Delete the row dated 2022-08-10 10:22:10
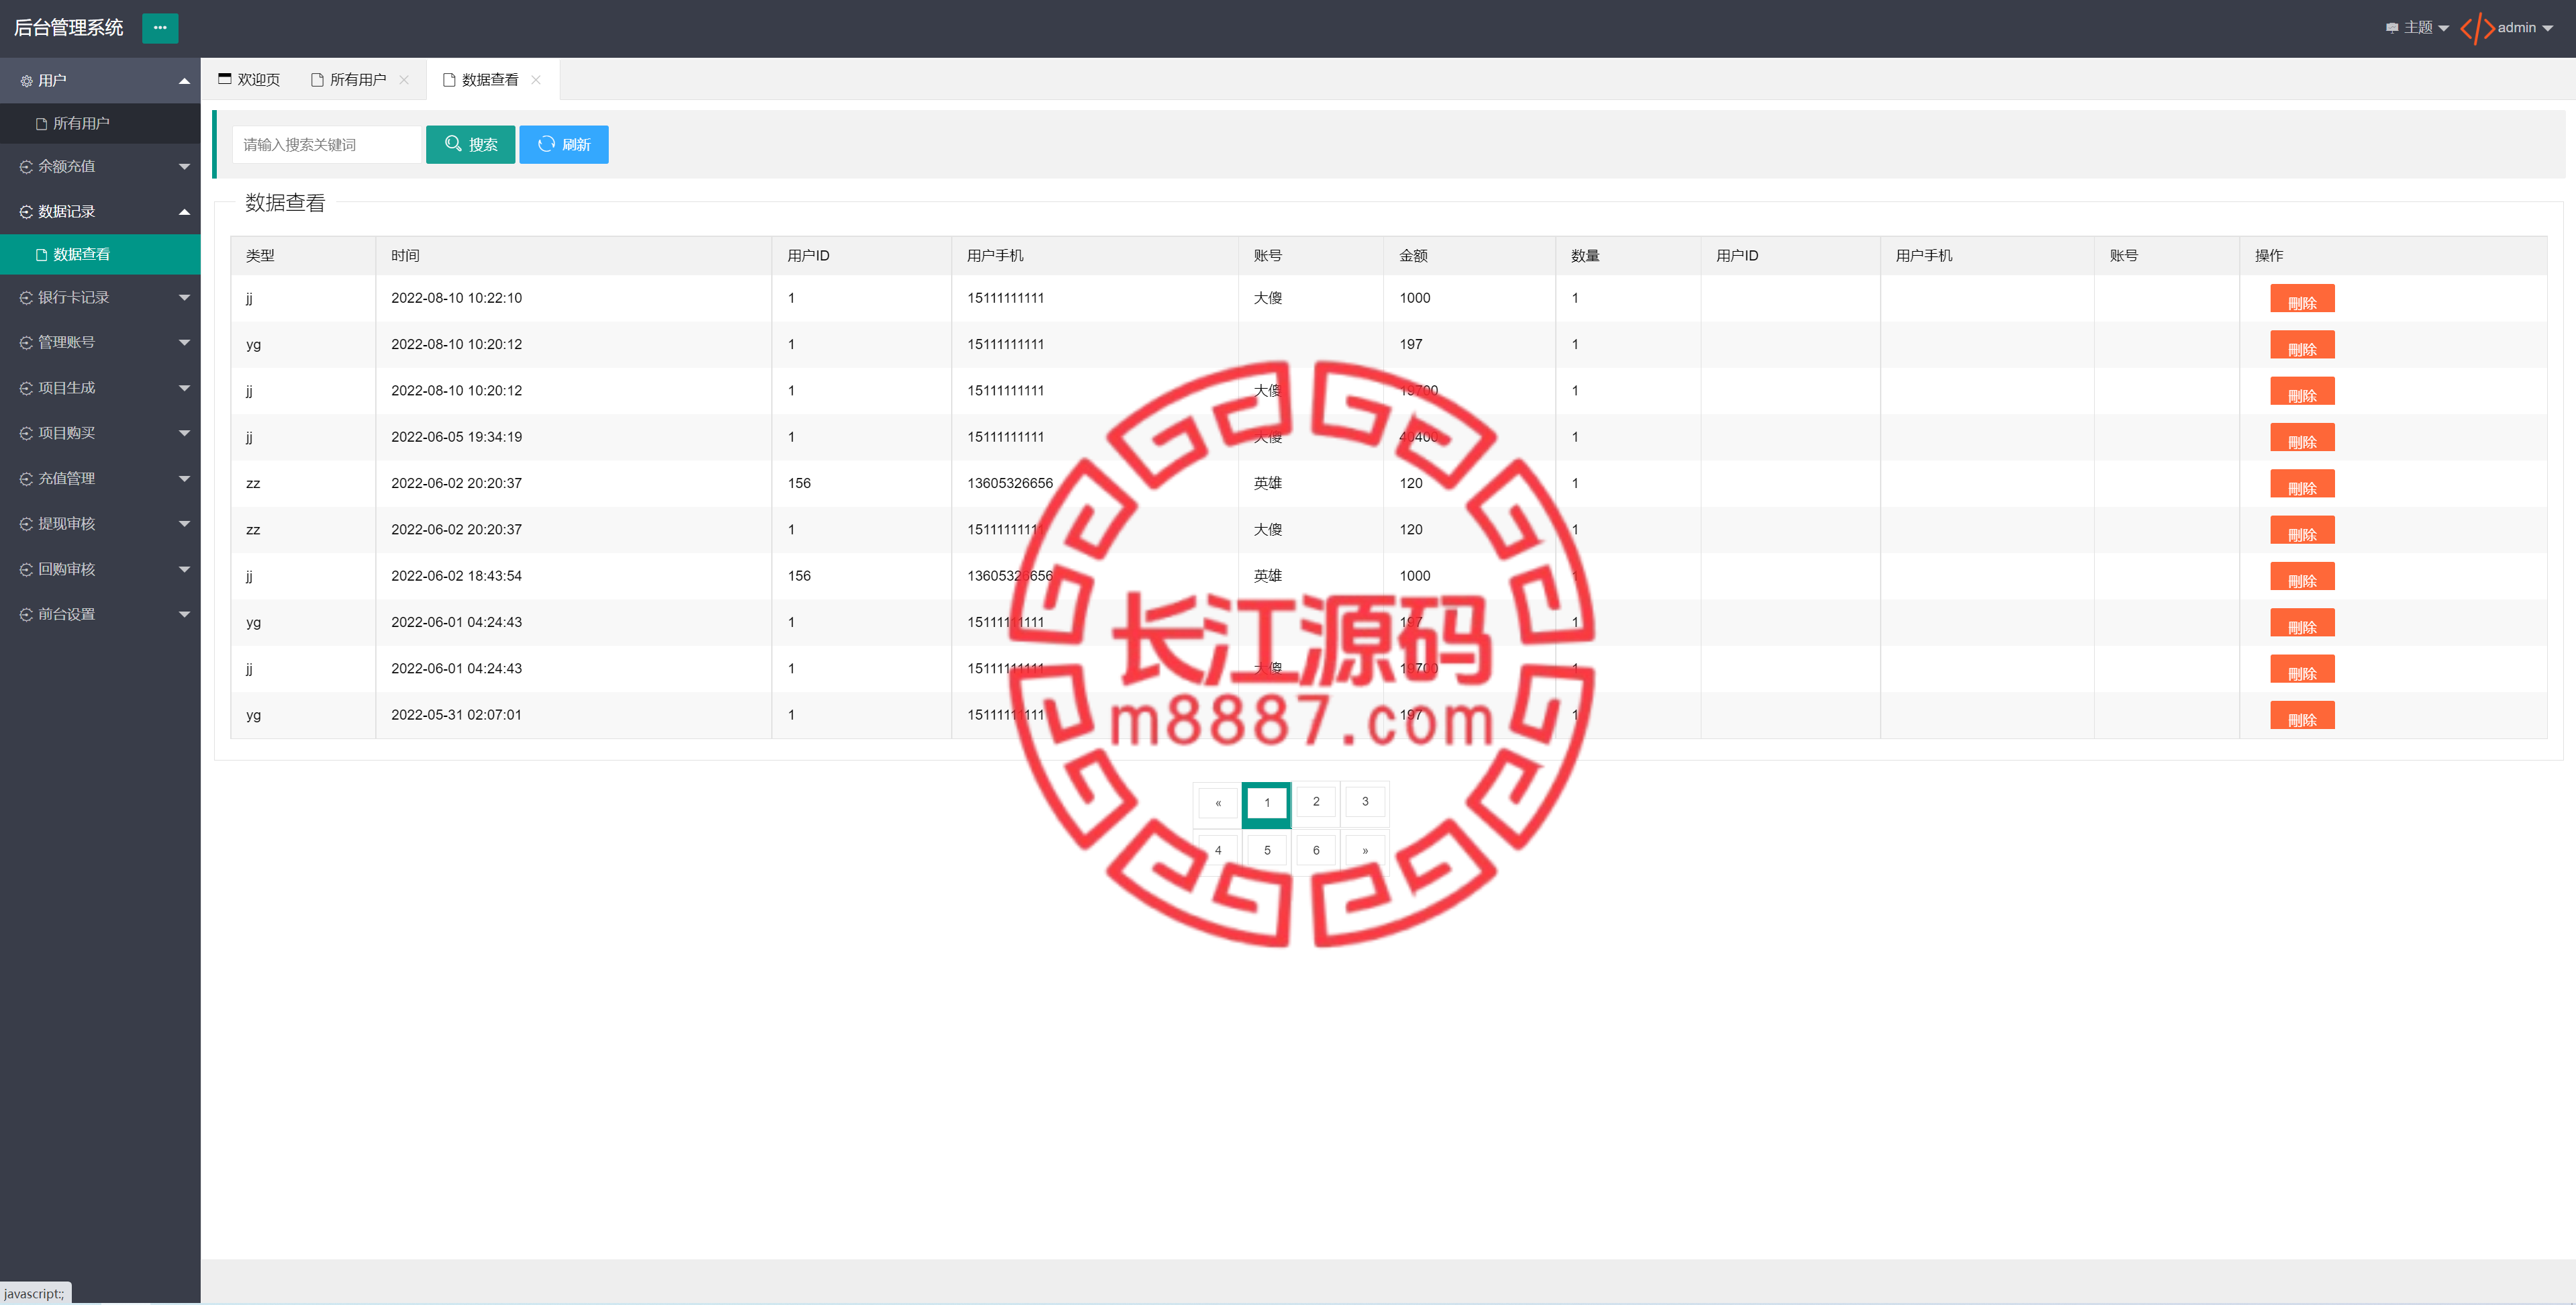This screenshot has width=2576, height=1305. [x=2302, y=299]
